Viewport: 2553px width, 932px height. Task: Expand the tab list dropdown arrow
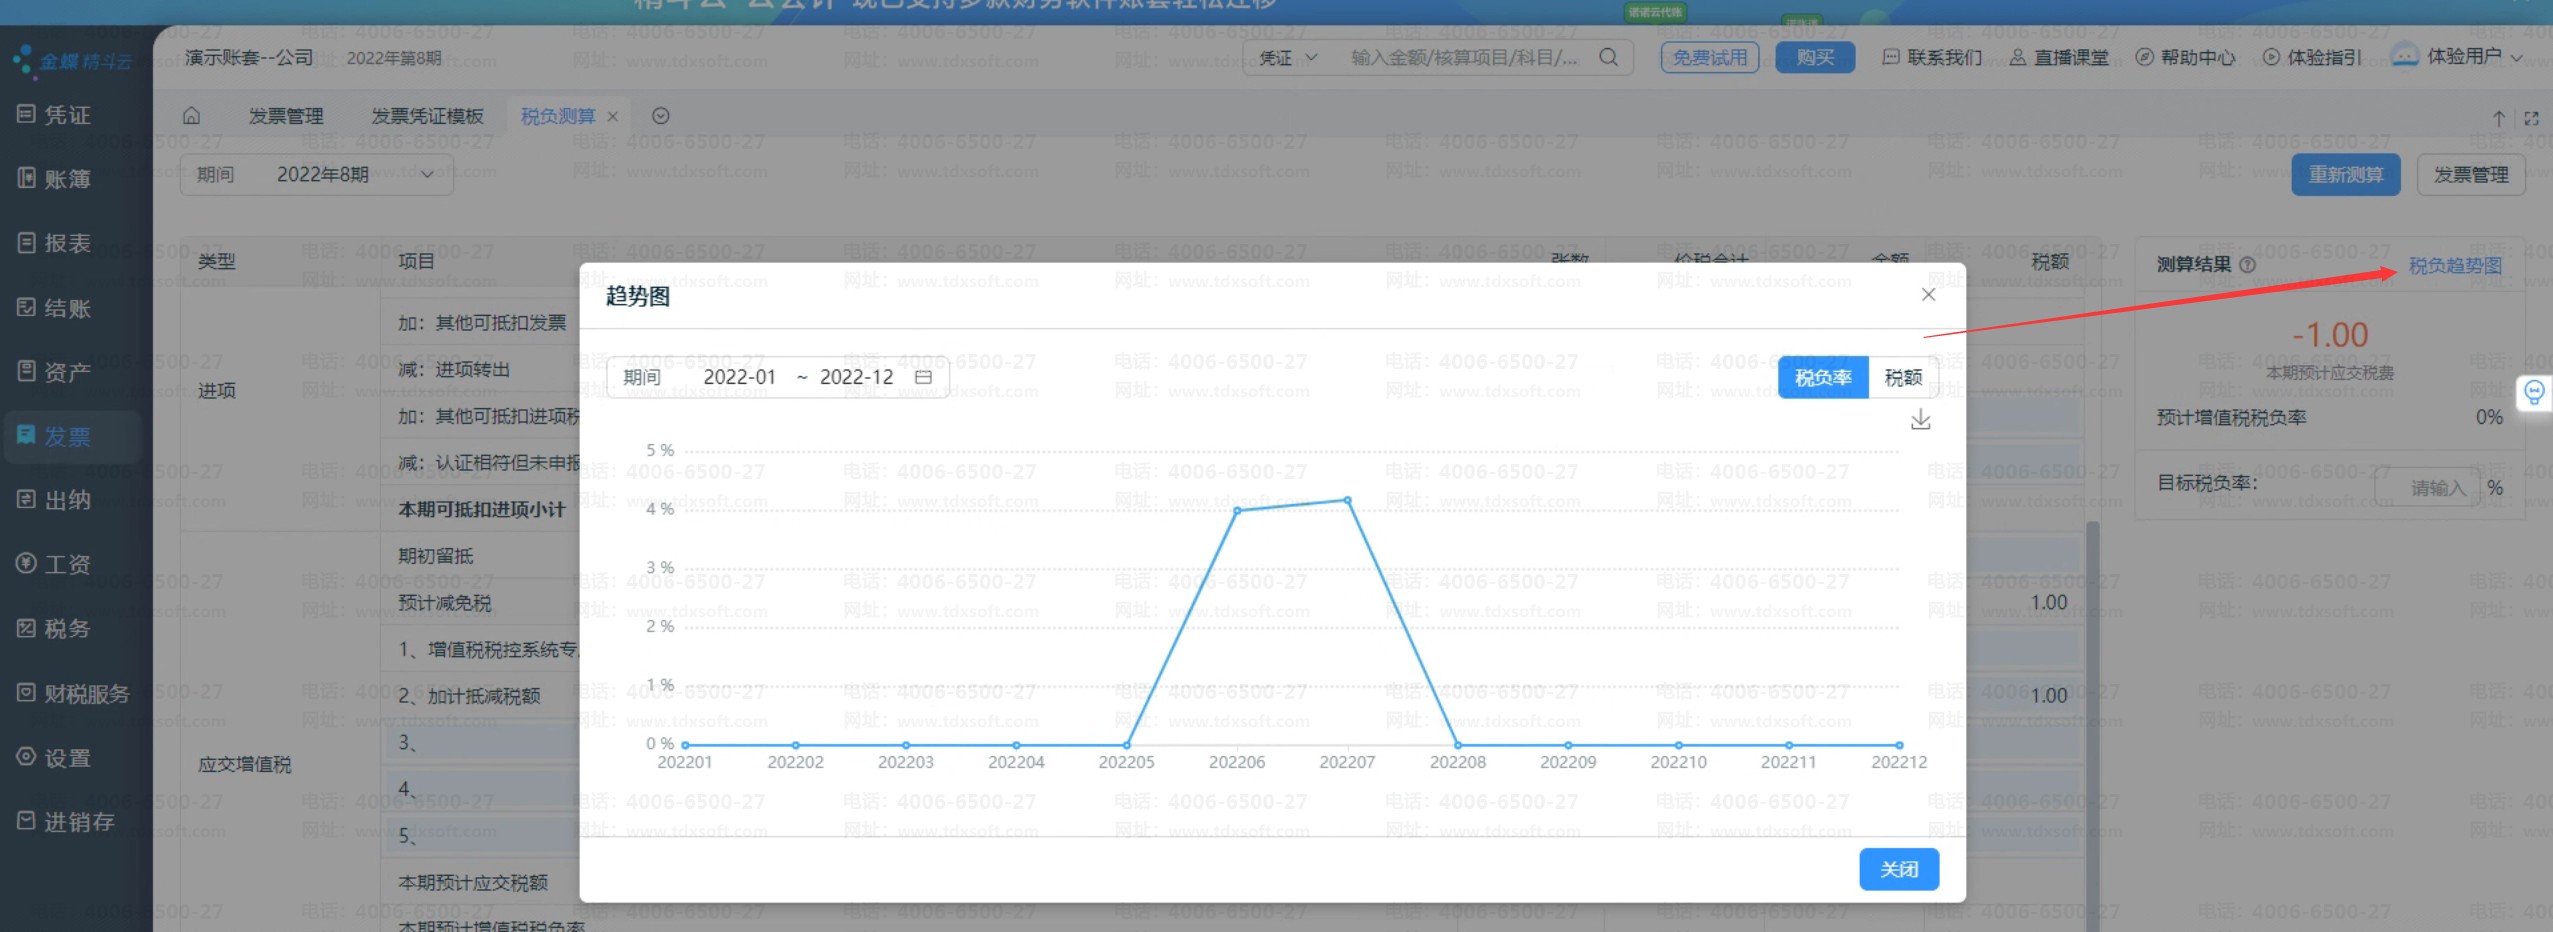coord(660,116)
